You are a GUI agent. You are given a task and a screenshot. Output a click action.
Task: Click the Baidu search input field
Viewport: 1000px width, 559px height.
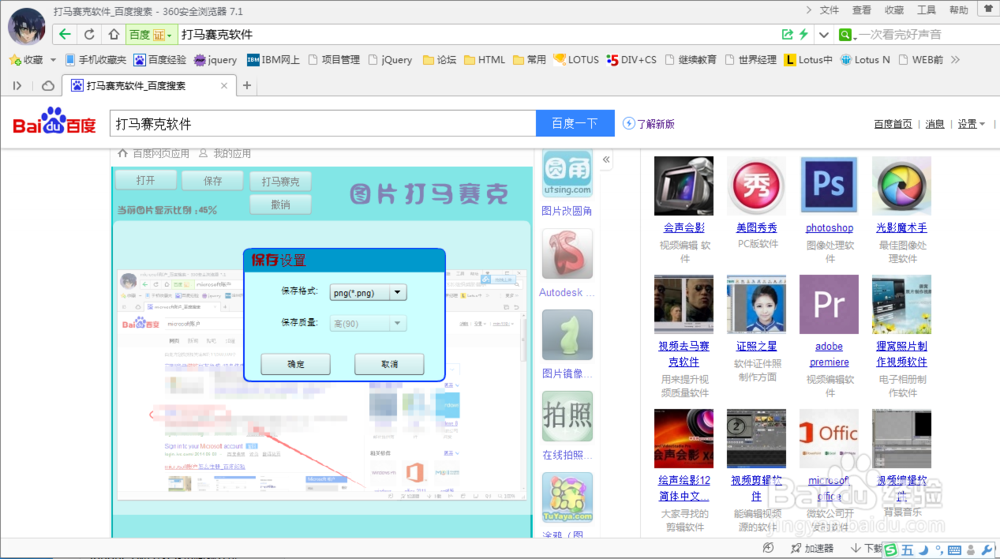[x=323, y=123]
